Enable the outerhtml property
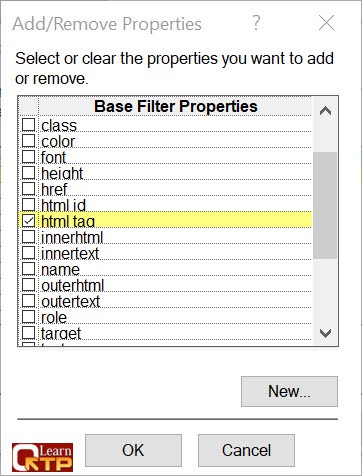Screen dimensions: 362x476 pyautogui.click(x=28, y=284)
